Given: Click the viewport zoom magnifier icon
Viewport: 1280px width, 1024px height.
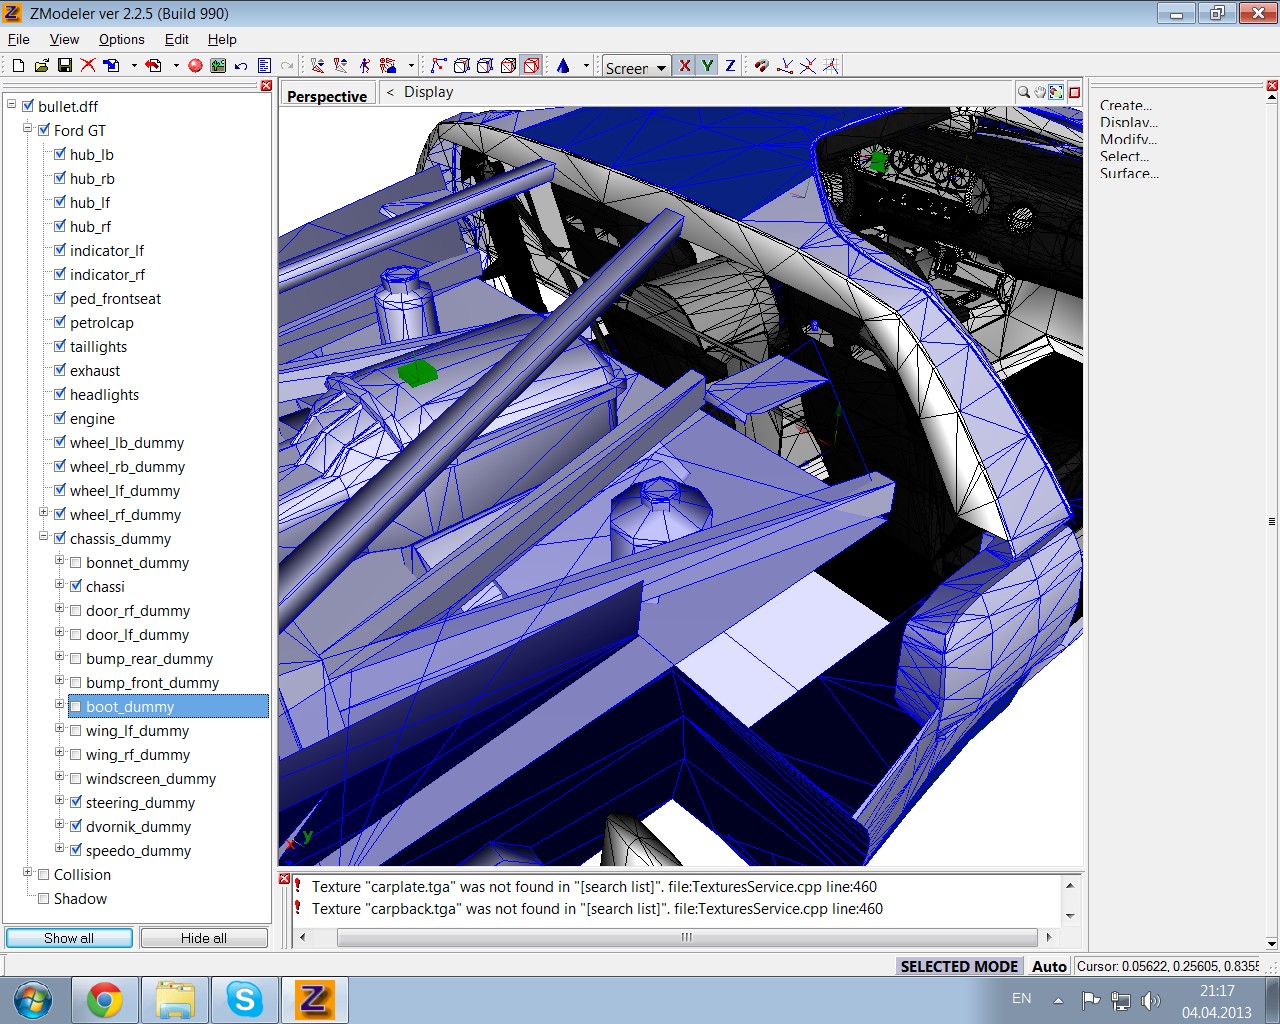Looking at the screenshot, I should [x=1024, y=92].
